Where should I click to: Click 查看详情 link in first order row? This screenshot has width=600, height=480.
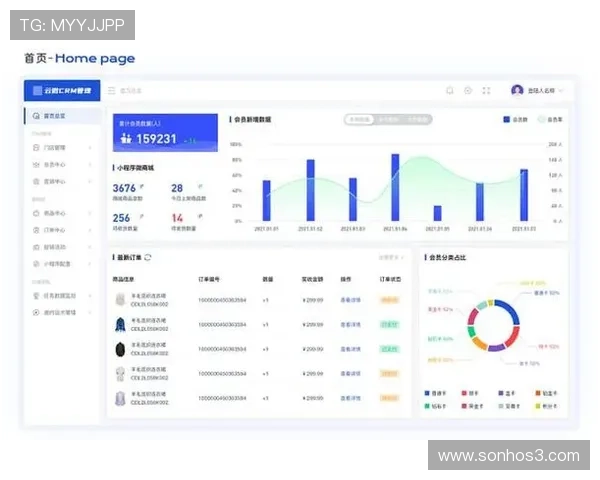click(x=351, y=300)
